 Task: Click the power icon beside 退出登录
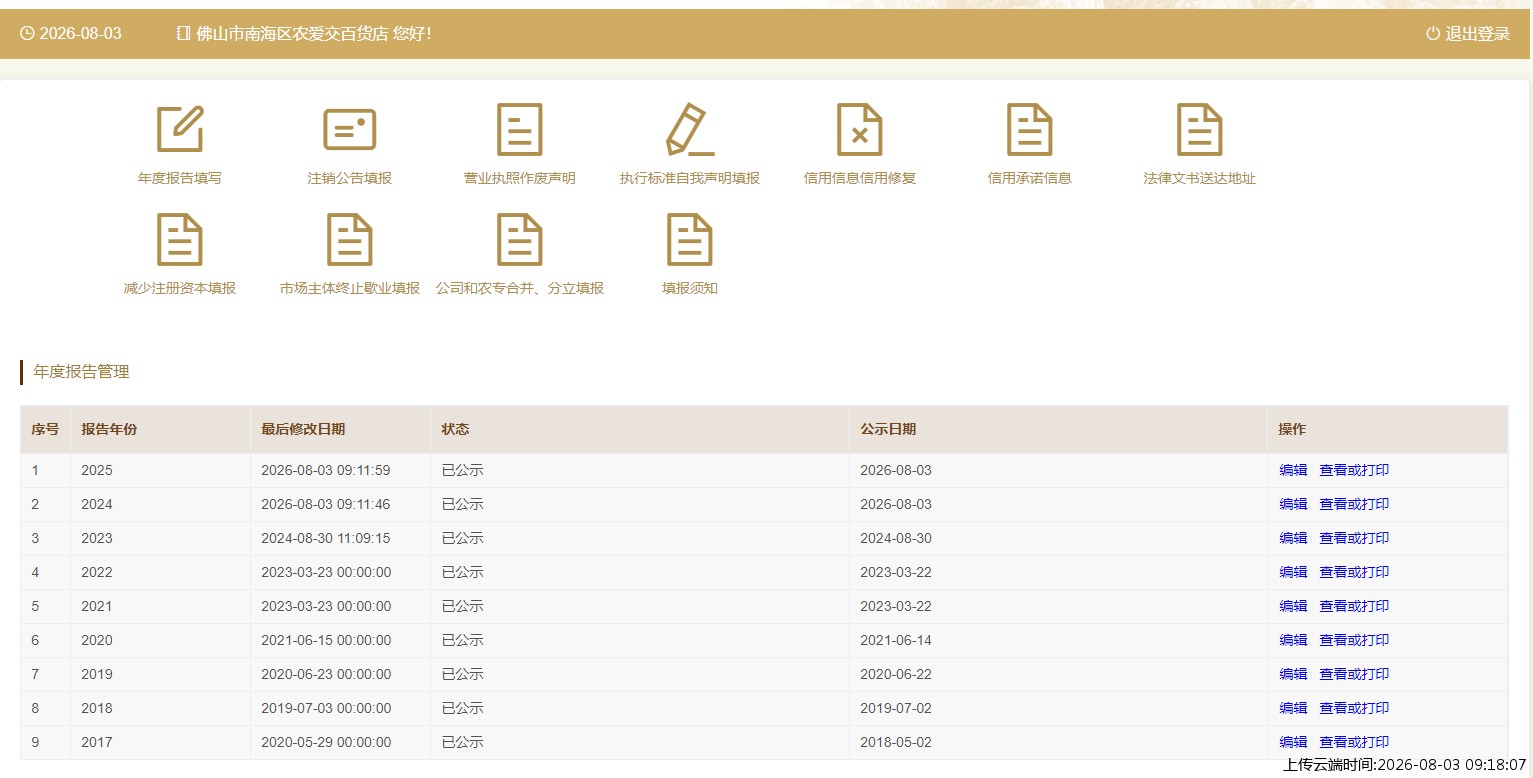click(1433, 33)
